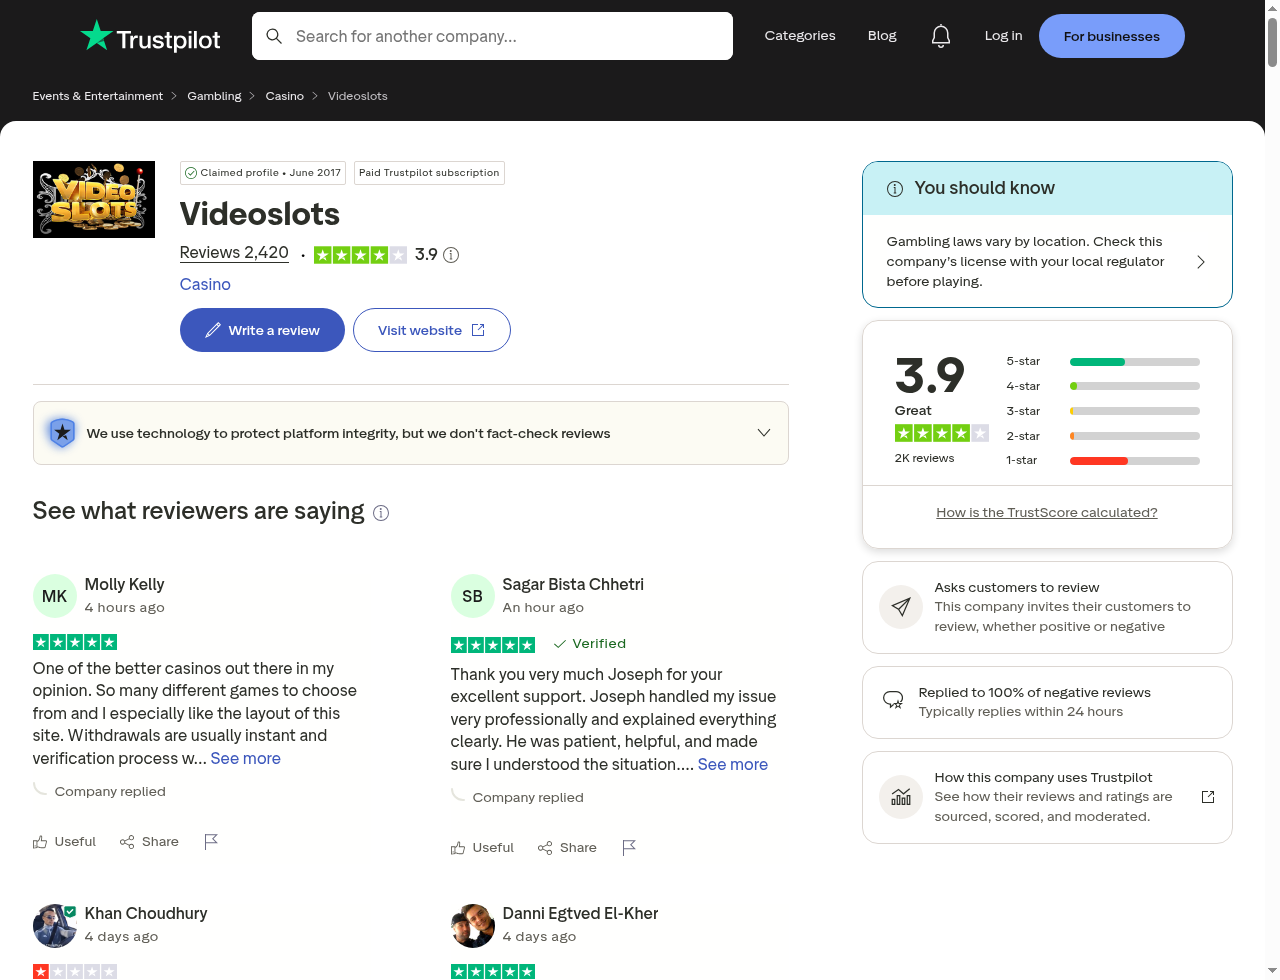Share Molly Kelly's review

click(x=149, y=842)
